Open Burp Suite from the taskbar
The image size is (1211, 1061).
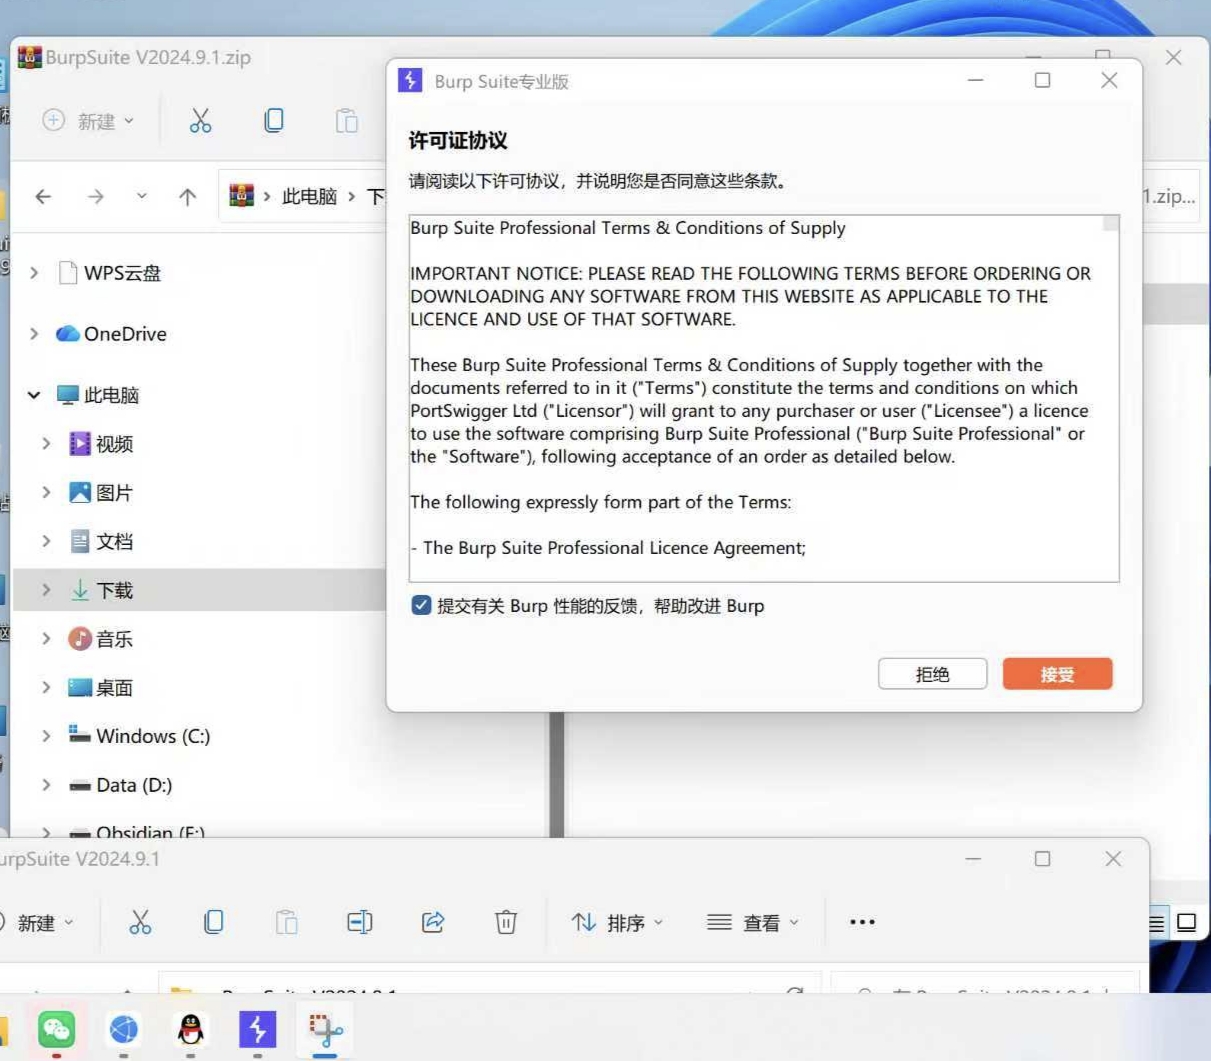click(x=257, y=1028)
